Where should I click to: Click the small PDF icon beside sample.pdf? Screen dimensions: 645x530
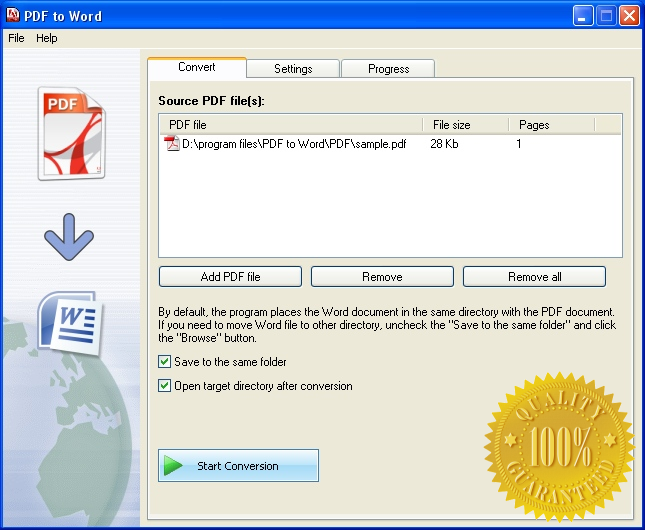(x=172, y=144)
